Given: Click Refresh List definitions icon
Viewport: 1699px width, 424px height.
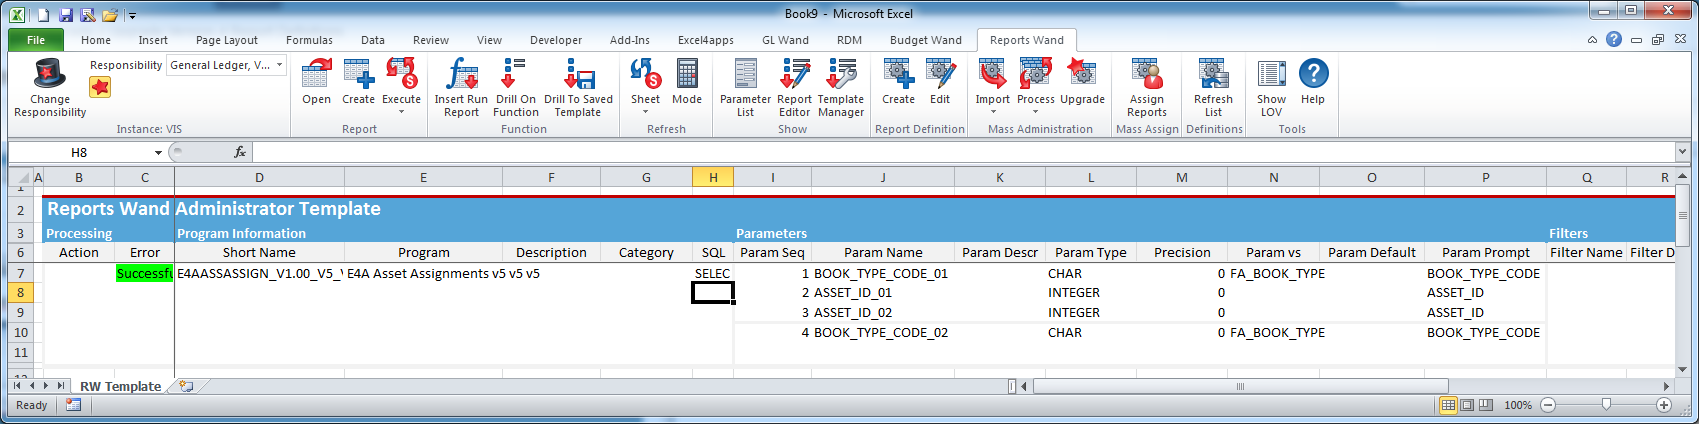Looking at the screenshot, I should tap(1213, 74).
